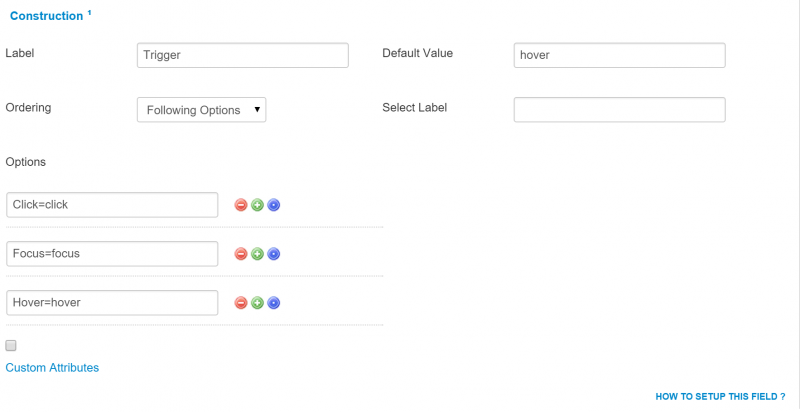800x412 pixels.
Task: Click the empty Select Label input field
Action: pyautogui.click(x=619, y=110)
